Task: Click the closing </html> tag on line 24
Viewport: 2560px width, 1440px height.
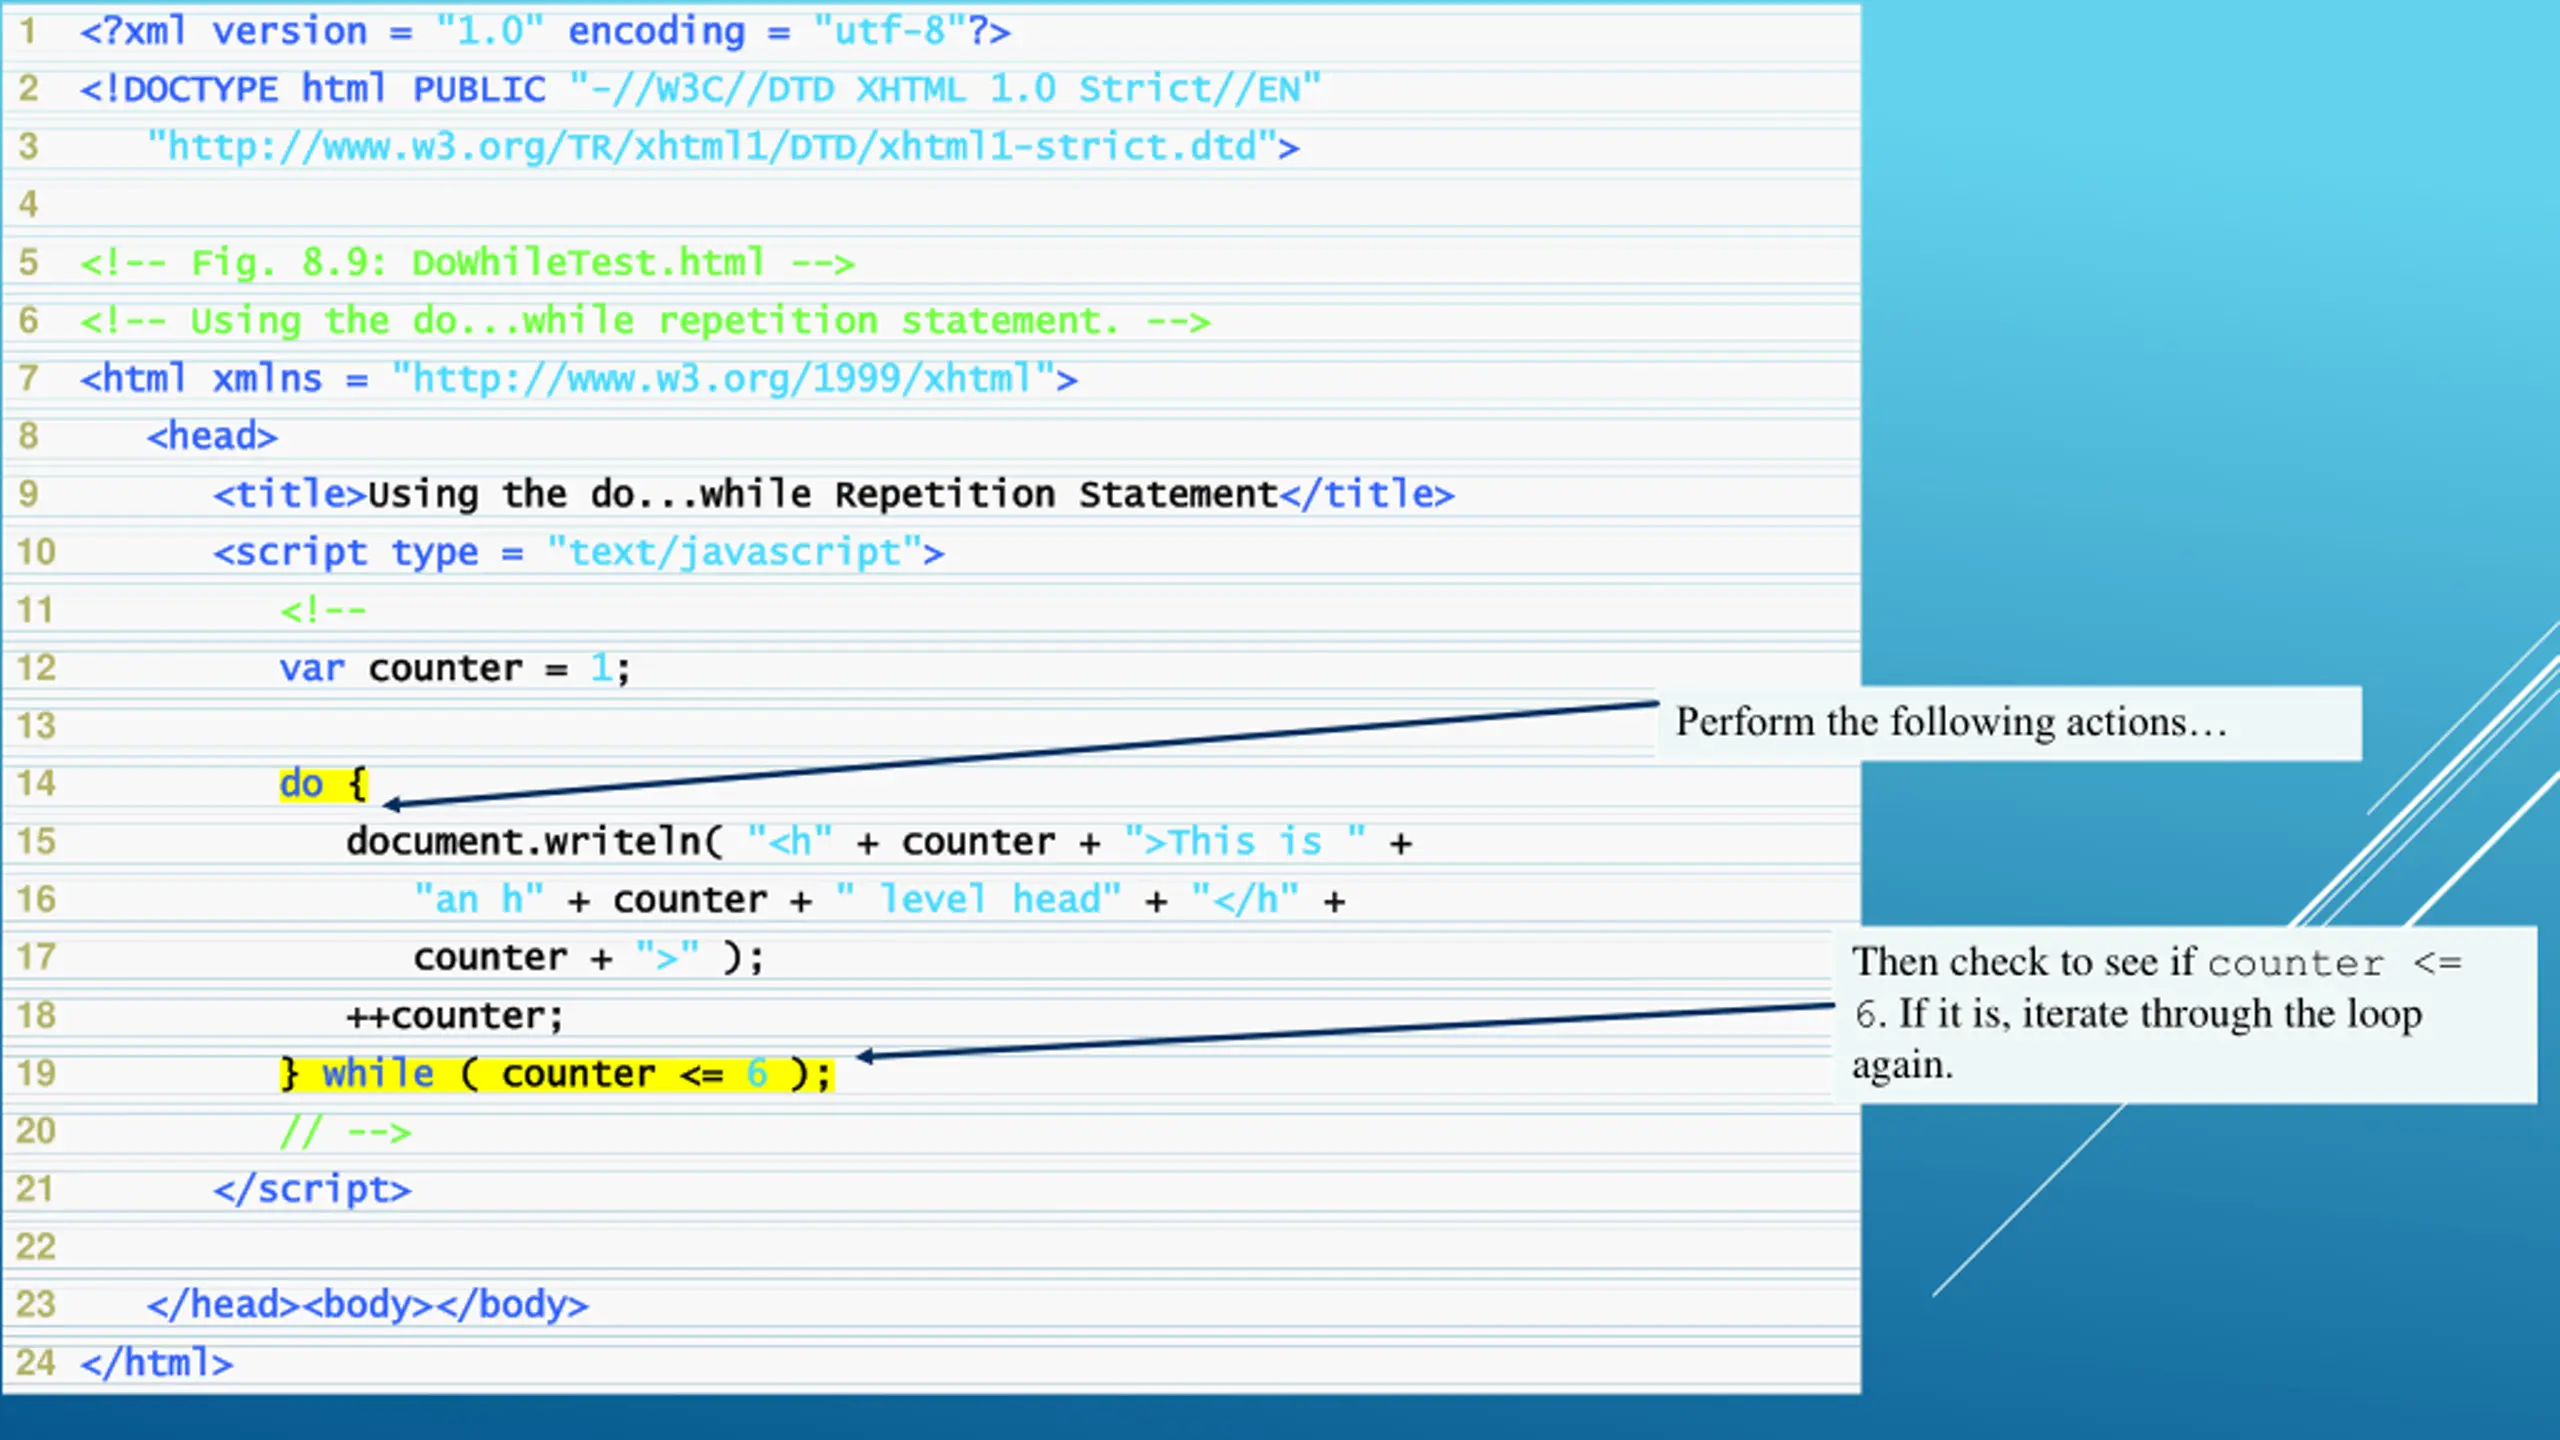Action: point(157,1363)
